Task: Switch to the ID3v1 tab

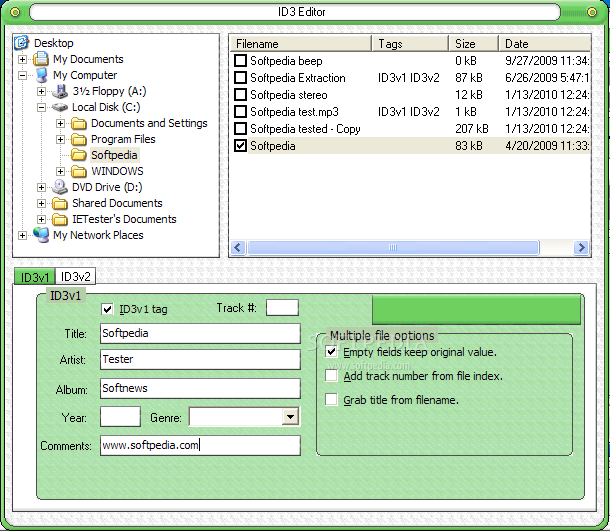Action: (35, 277)
